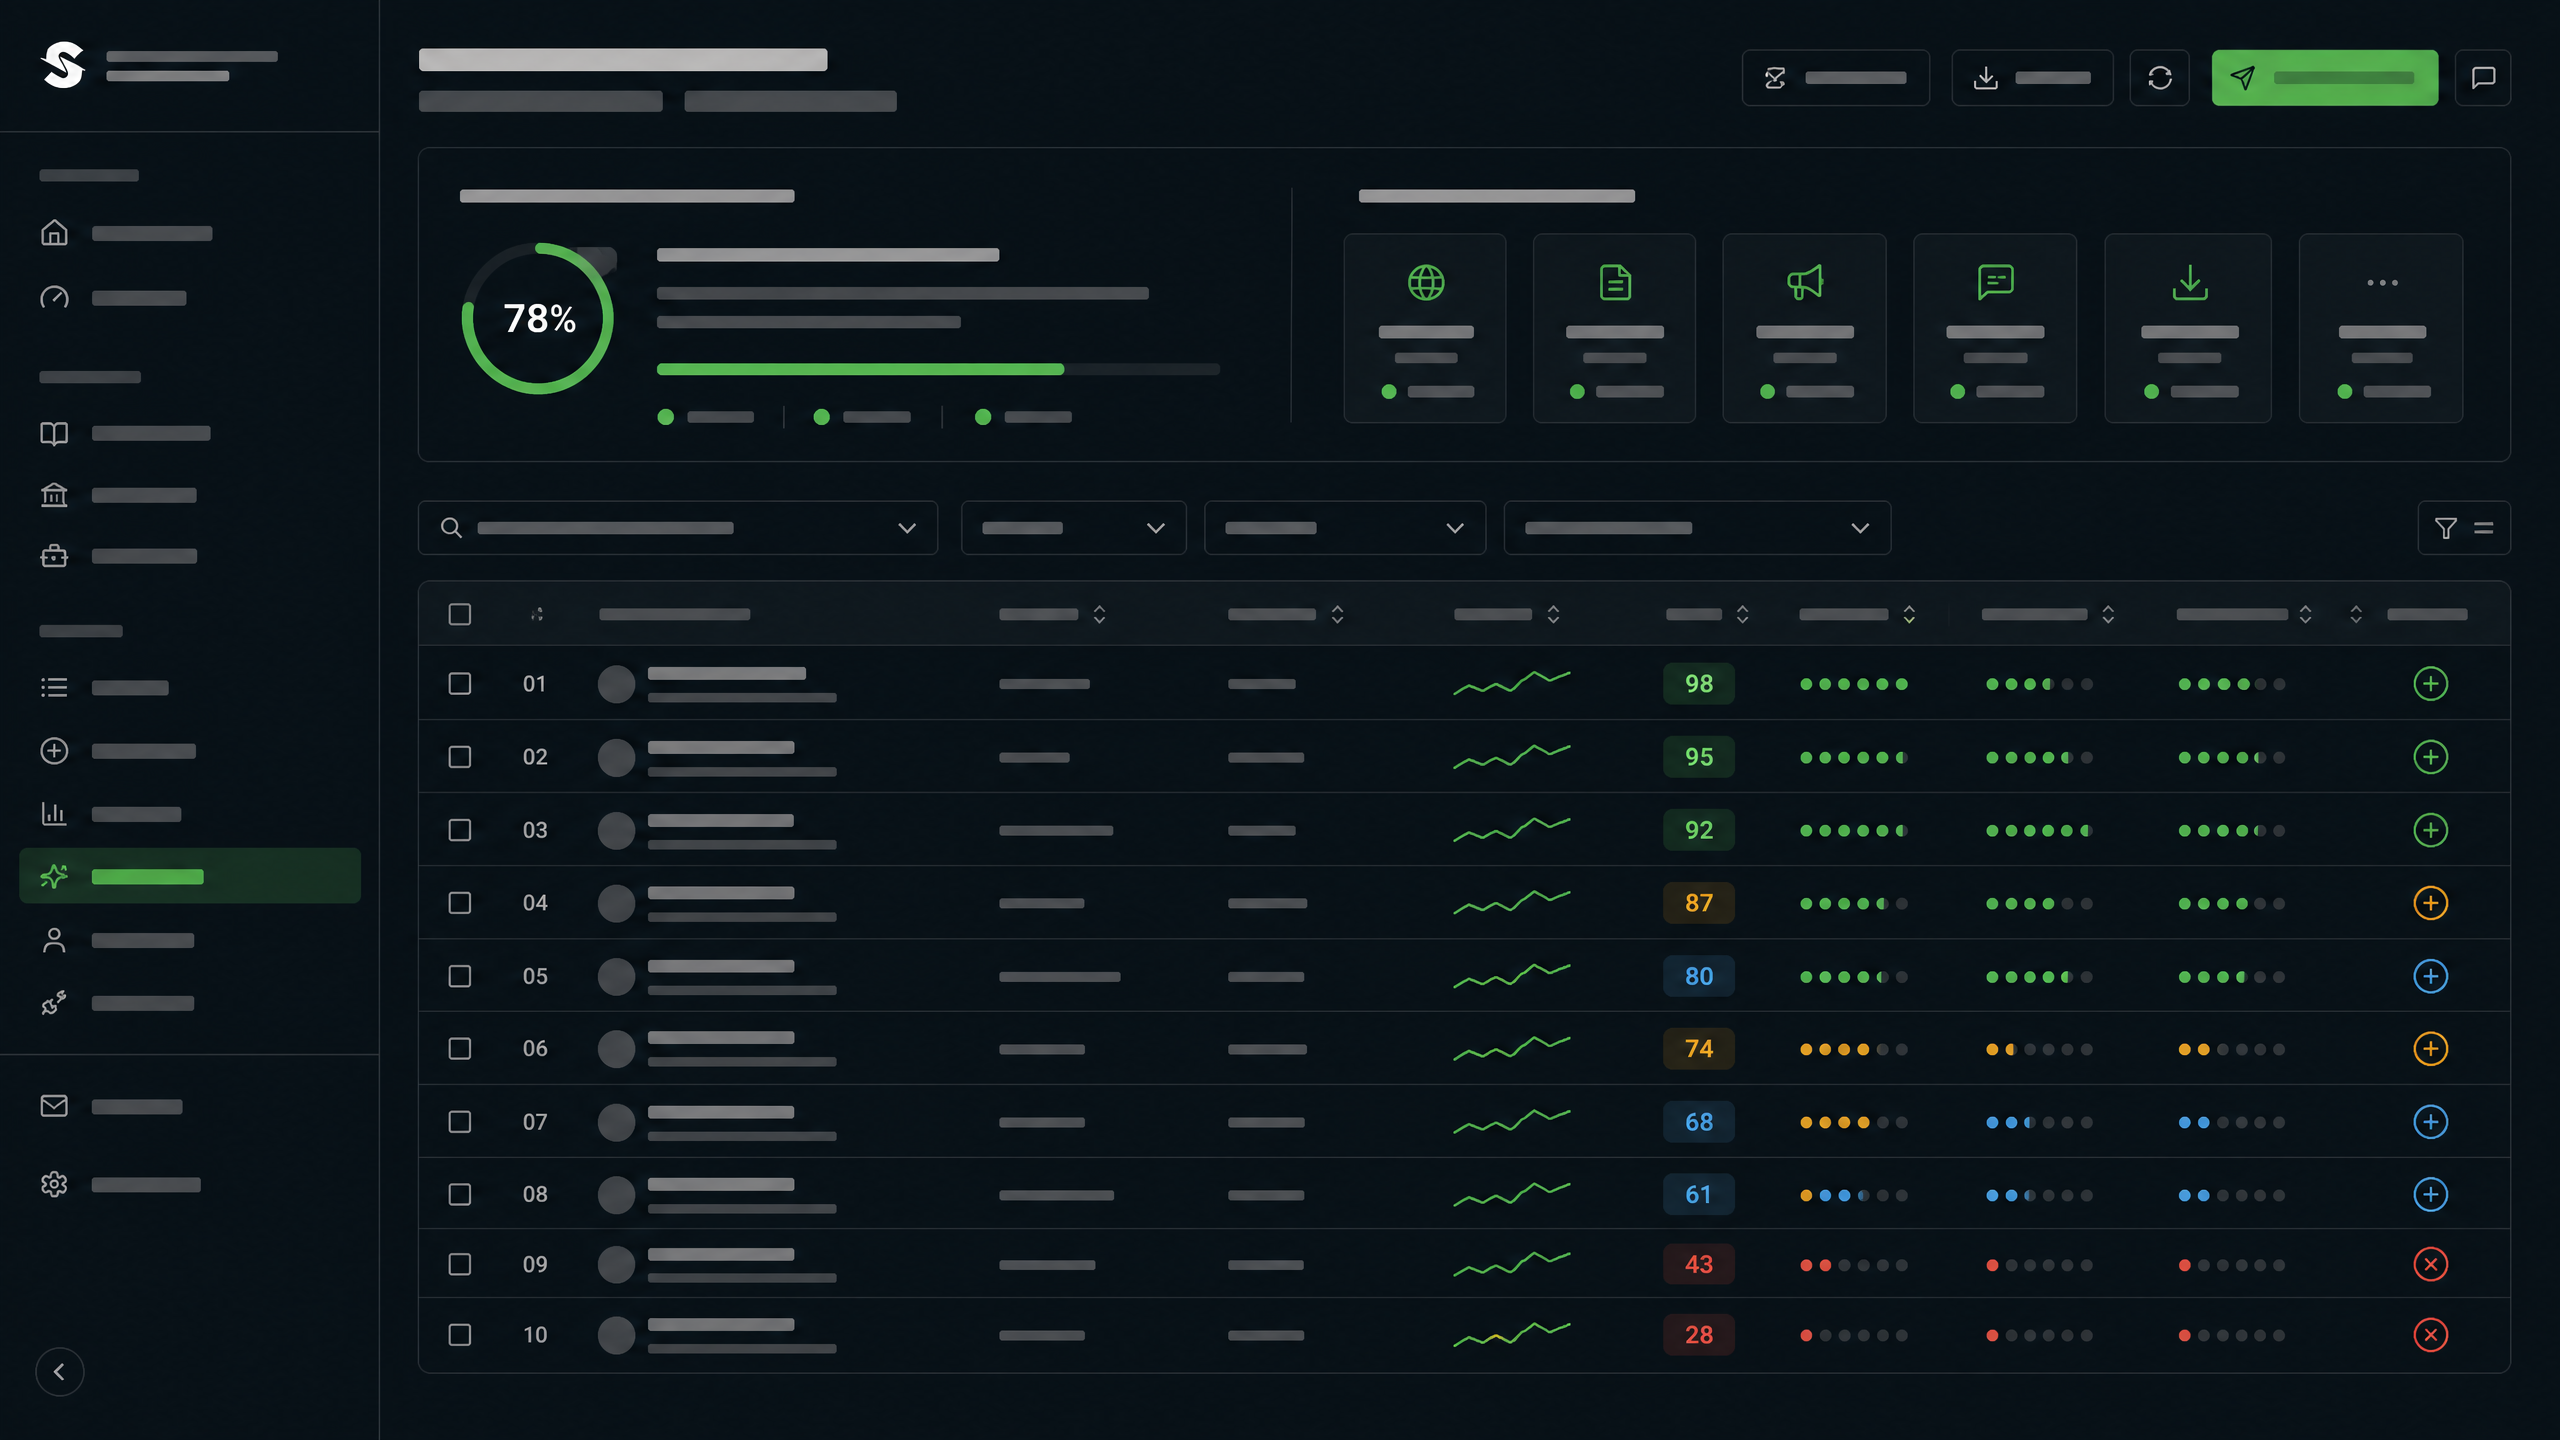The height and width of the screenshot is (1440, 2560).
Task: Select the message bubble channel card
Action: 1995,328
